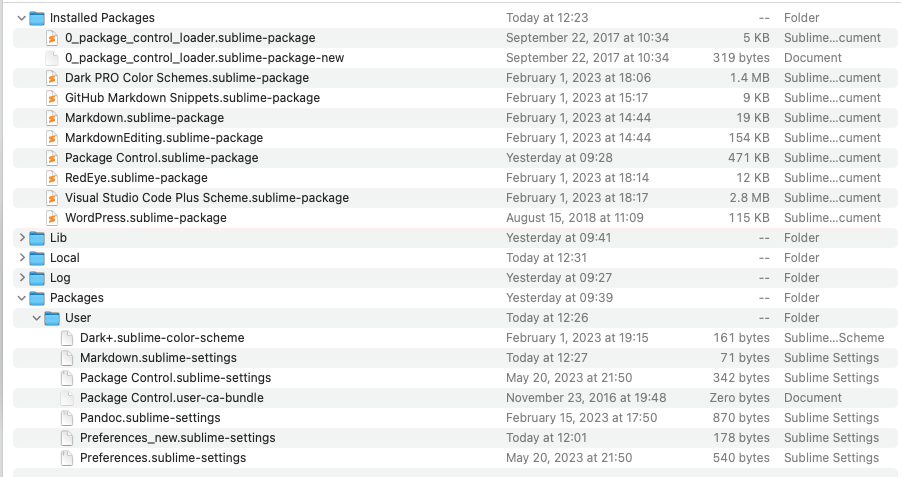Click the Sublime icon for RedEye.sublime-package
This screenshot has height=477, width=901.
coord(52,178)
